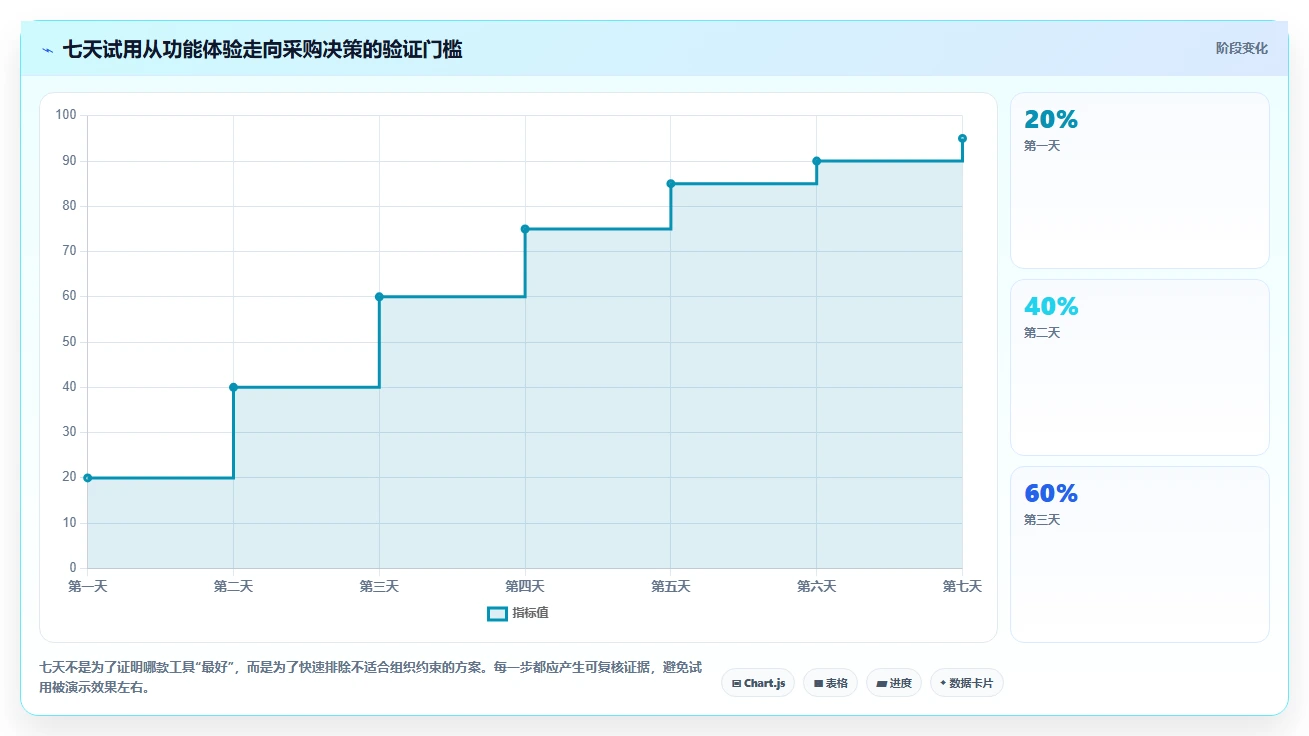Click the 100 y-axis tick label
1309x736 pixels.
tap(66, 115)
